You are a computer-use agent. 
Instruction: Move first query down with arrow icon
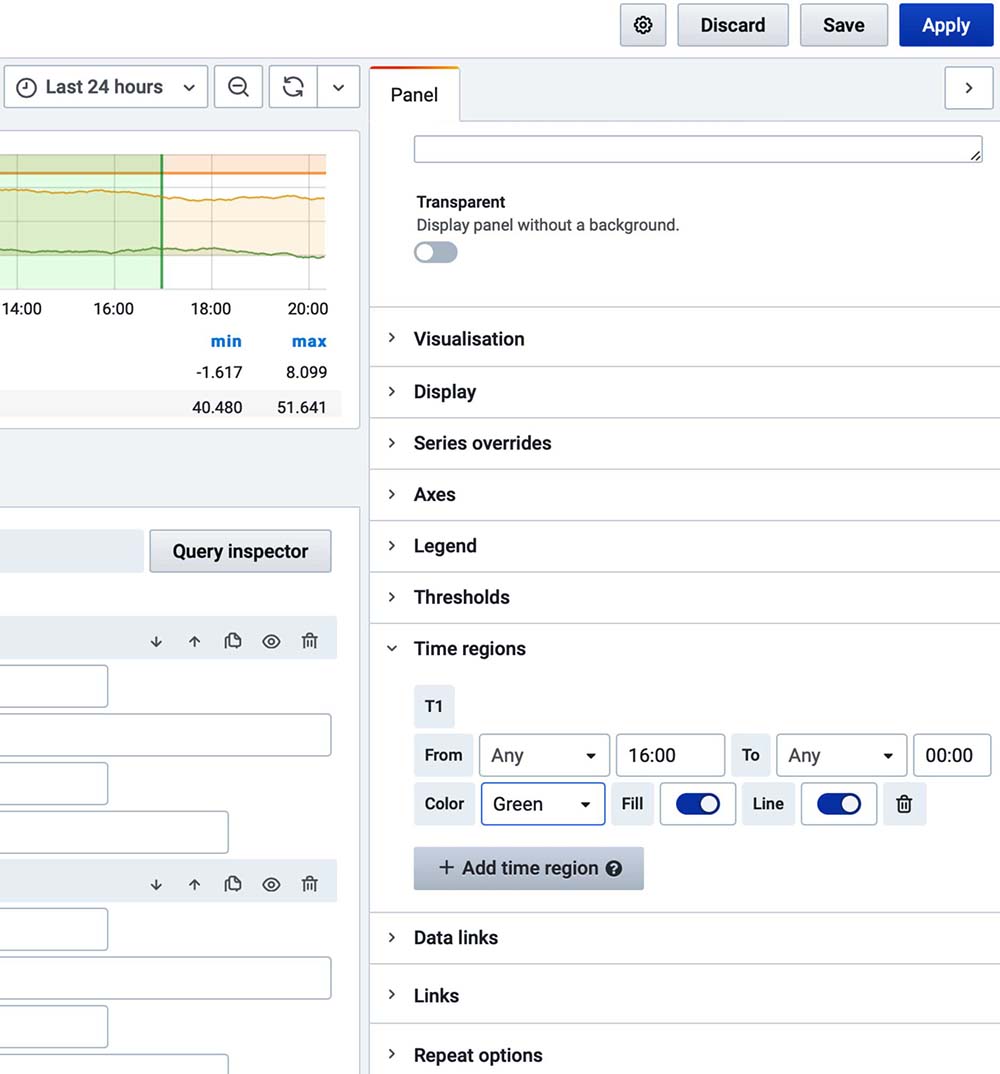pos(156,642)
